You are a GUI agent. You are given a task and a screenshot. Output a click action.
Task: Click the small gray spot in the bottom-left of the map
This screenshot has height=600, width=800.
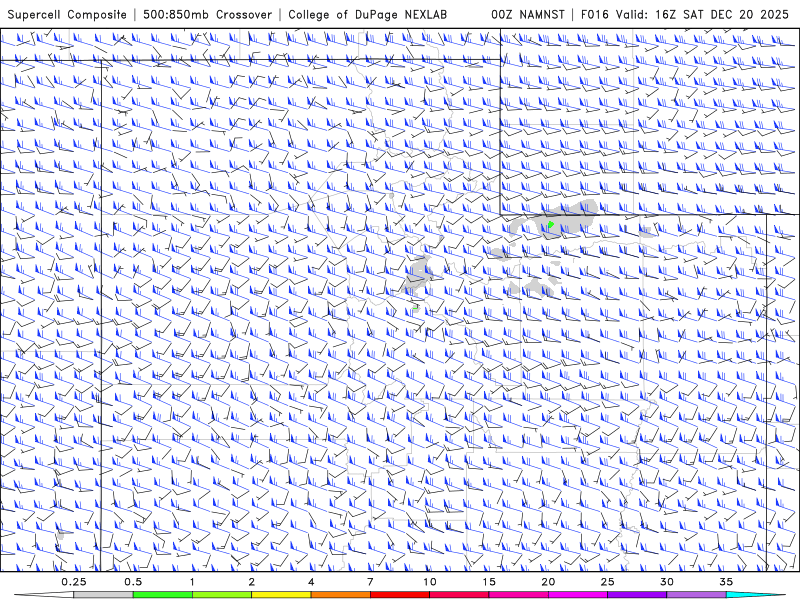pyautogui.click(x=60, y=534)
